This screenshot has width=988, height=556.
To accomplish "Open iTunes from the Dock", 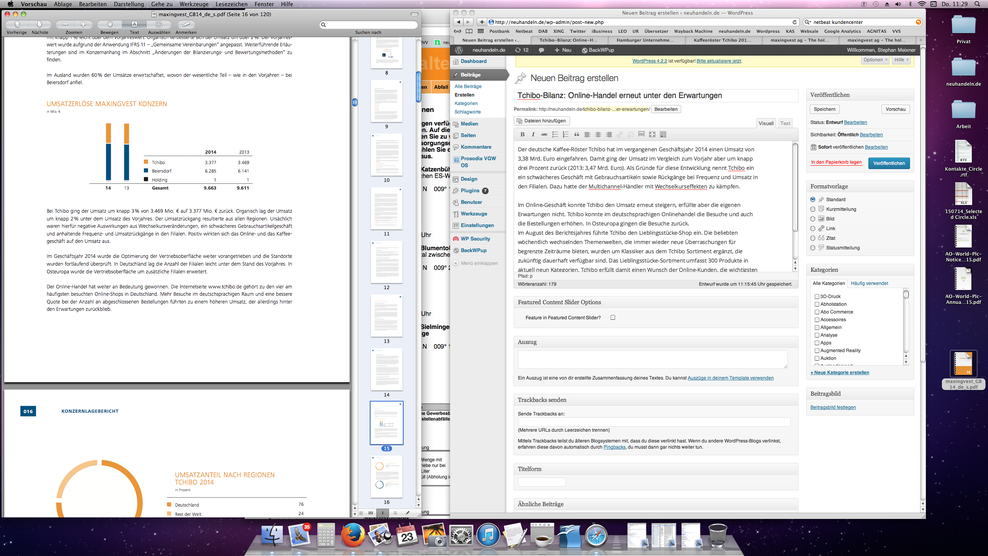I will coord(488,535).
